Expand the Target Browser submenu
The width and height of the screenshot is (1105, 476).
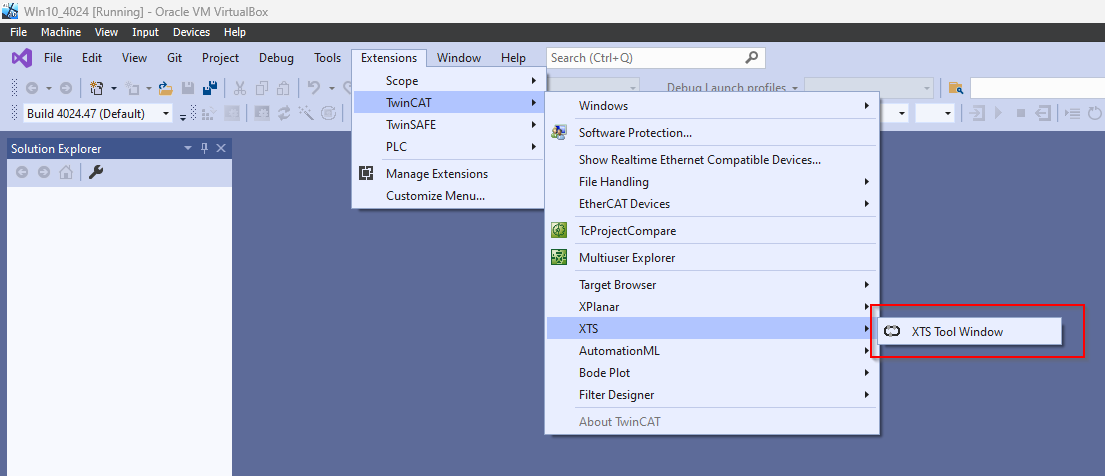click(x=712, y=285)
